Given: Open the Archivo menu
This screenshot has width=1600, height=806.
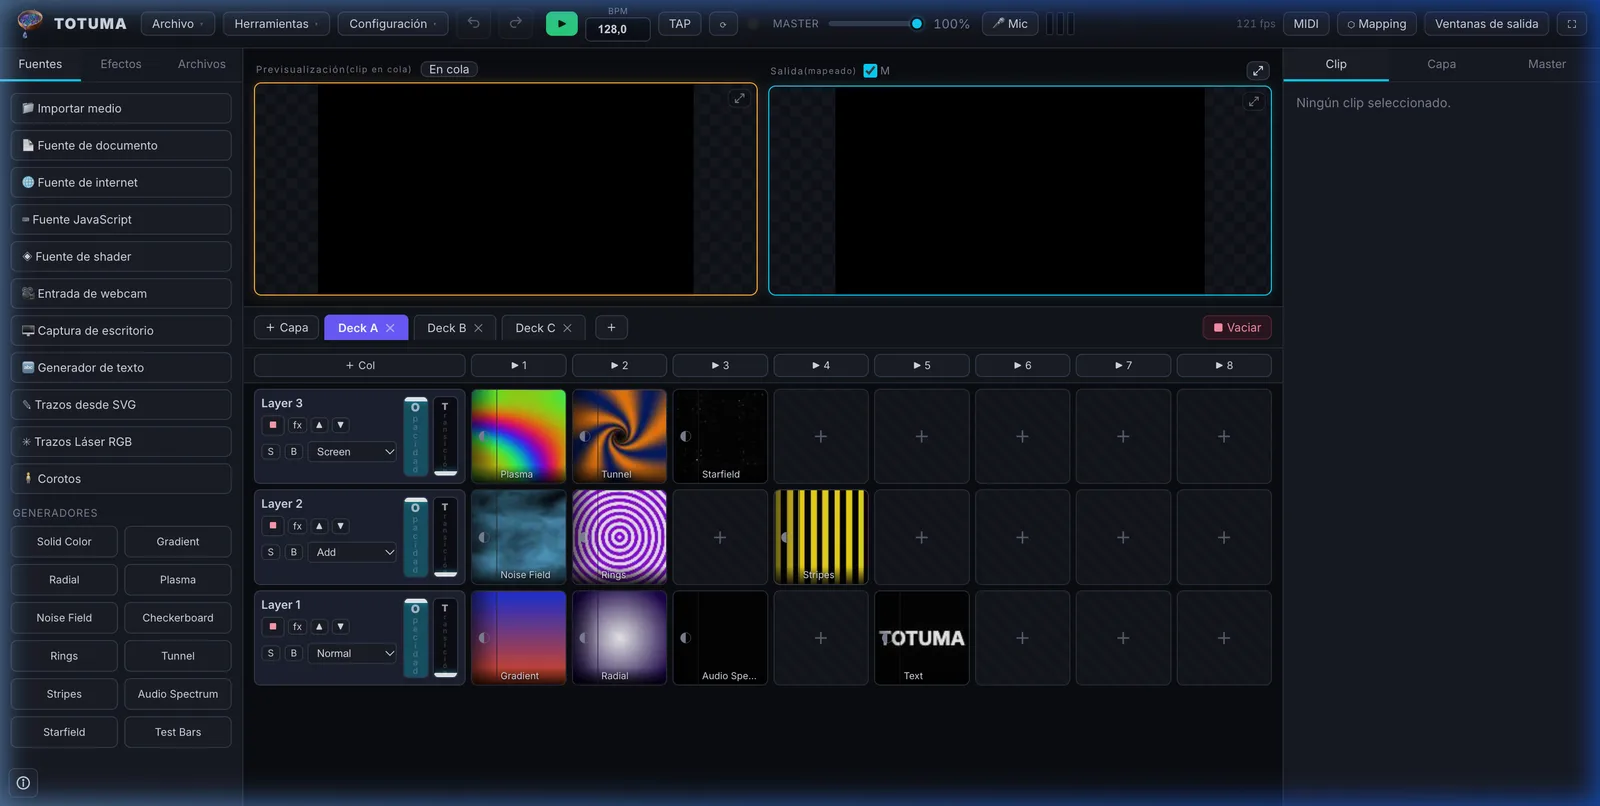Looking at the screenshot, I should [177, 24].
